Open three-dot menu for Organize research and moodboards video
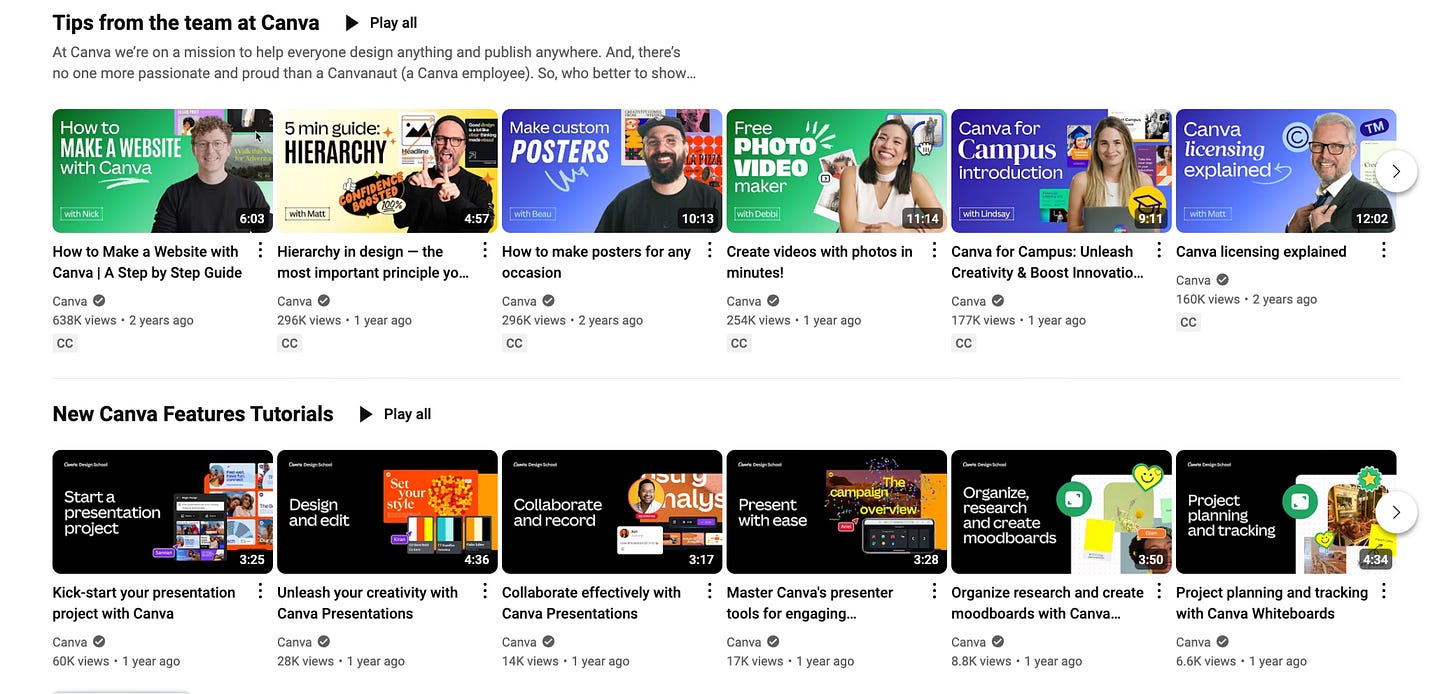This screenshot has width=1456, height=694. [1159, 591]
